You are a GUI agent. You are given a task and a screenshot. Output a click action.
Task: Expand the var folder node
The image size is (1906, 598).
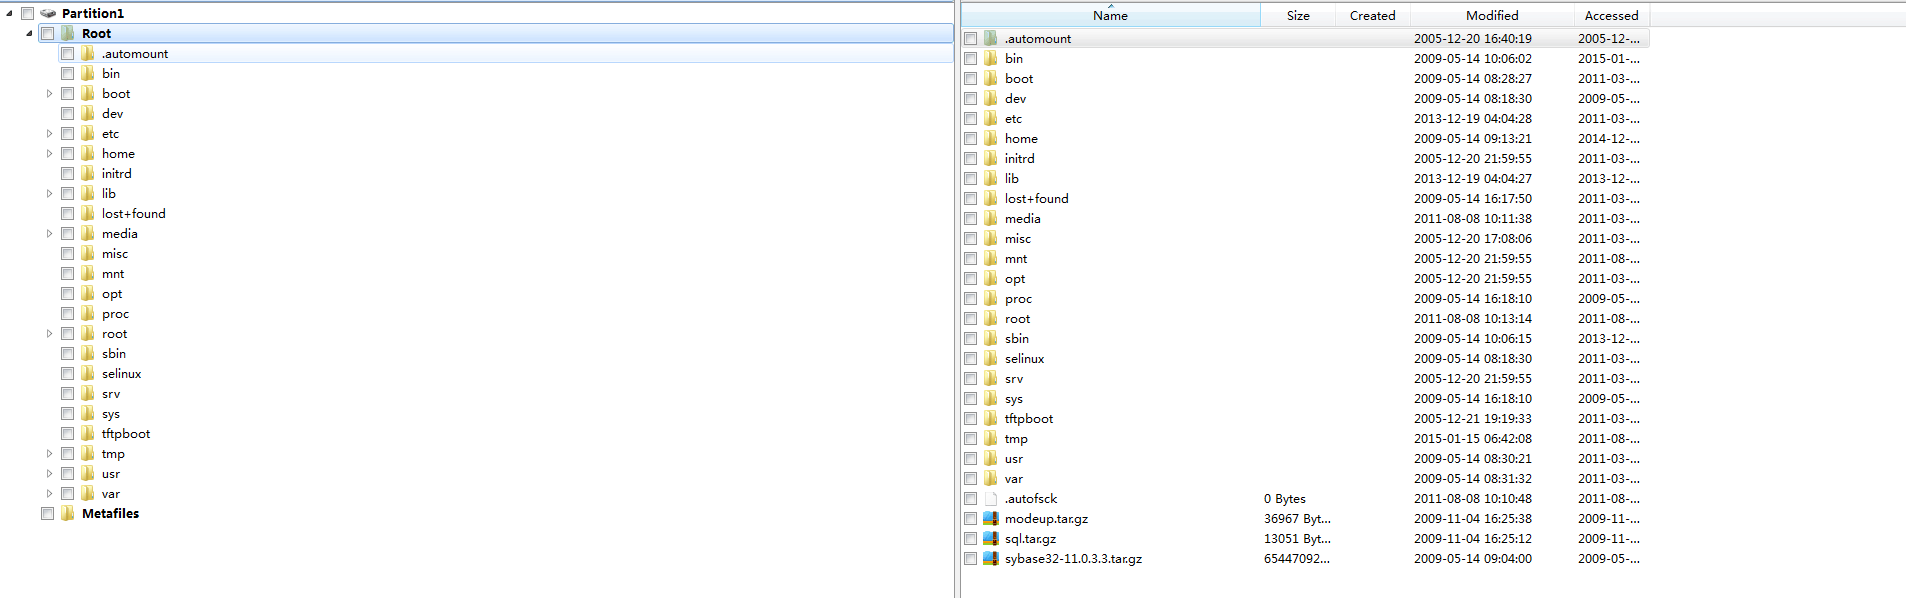[x=49, y=493]
